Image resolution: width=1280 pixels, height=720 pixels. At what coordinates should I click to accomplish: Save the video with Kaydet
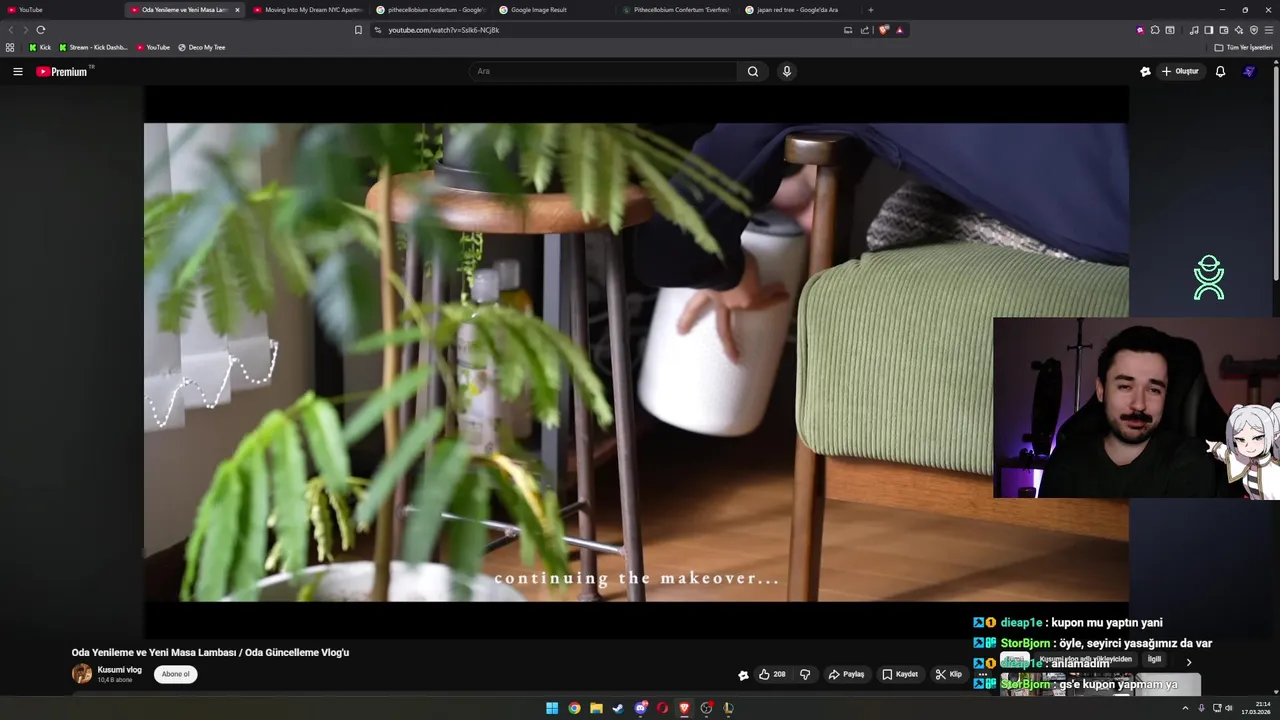click(900, 674)
